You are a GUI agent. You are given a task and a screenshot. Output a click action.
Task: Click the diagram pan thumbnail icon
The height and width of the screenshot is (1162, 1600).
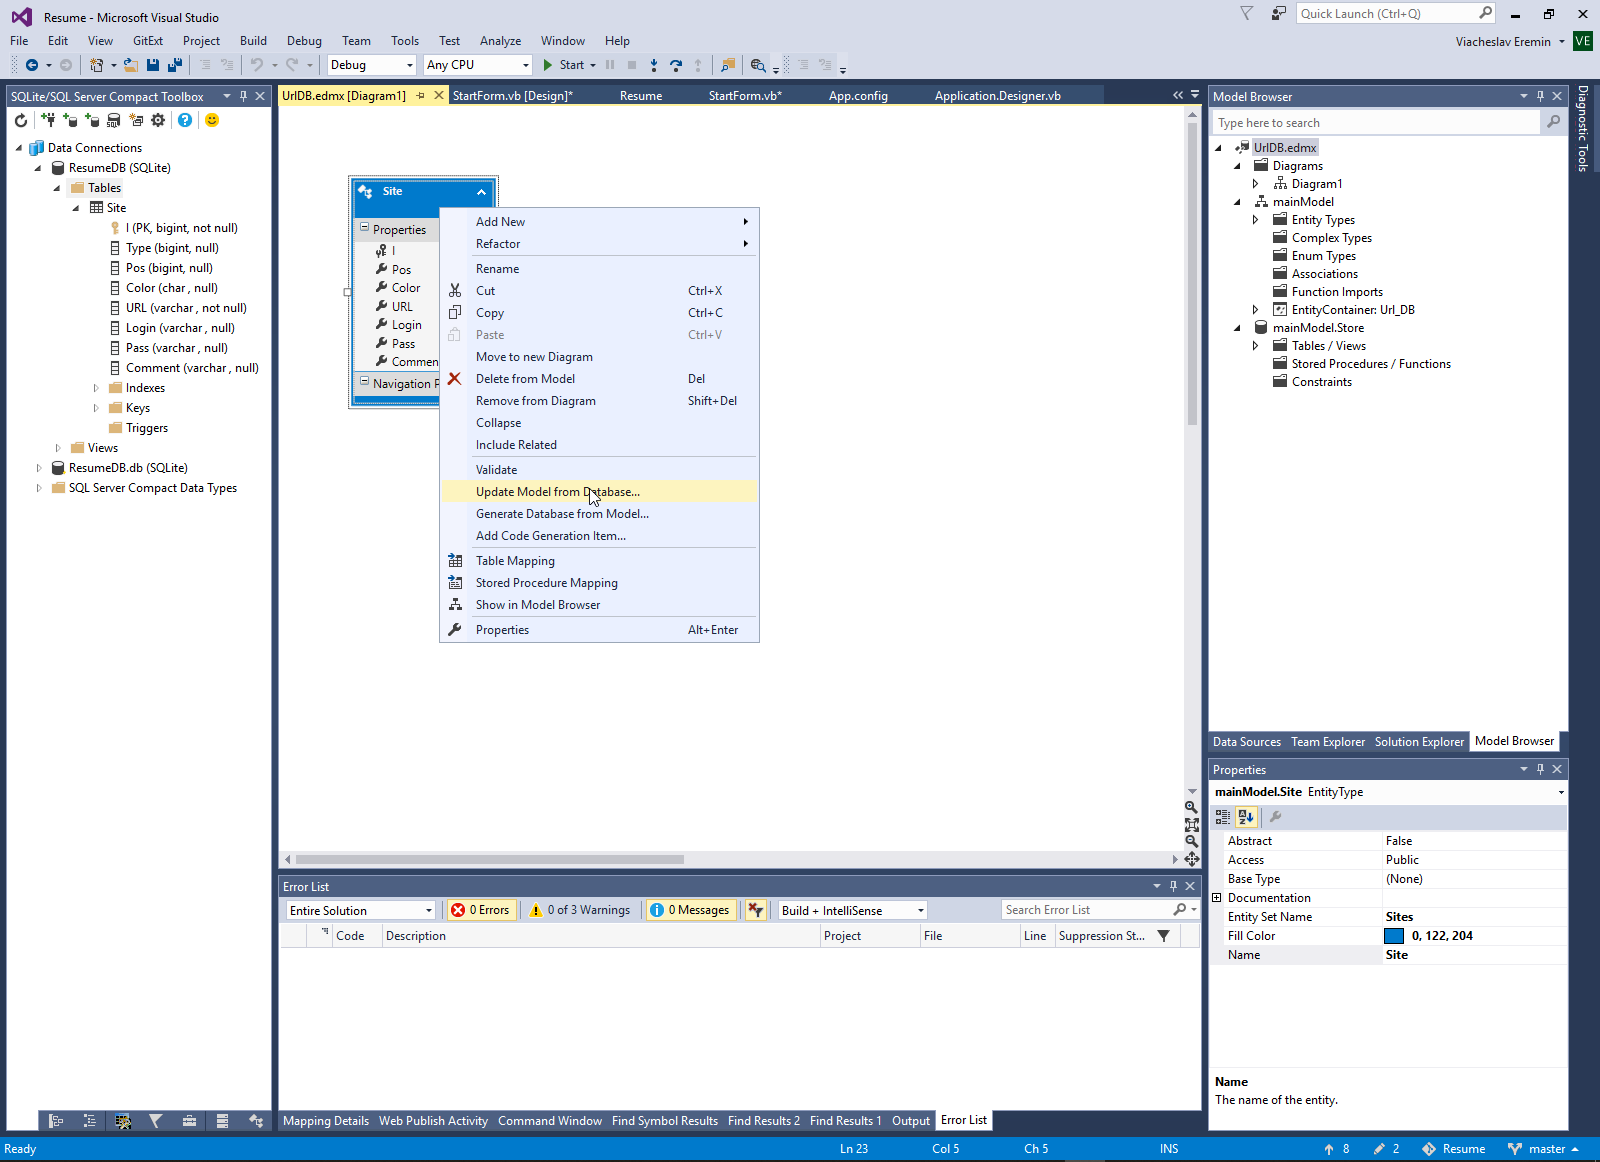pyautogui.click(x=1192, y=859)
